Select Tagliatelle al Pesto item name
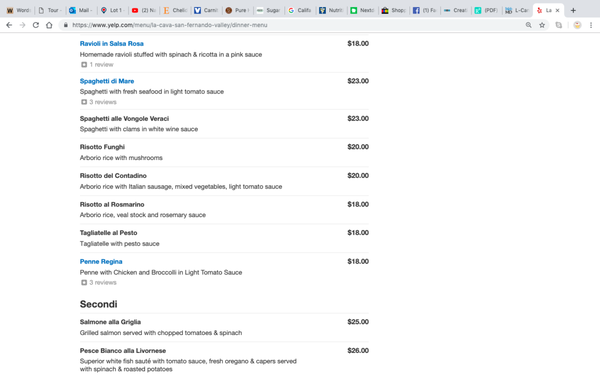The image size is (600, 375). click(x=109, y=233)
